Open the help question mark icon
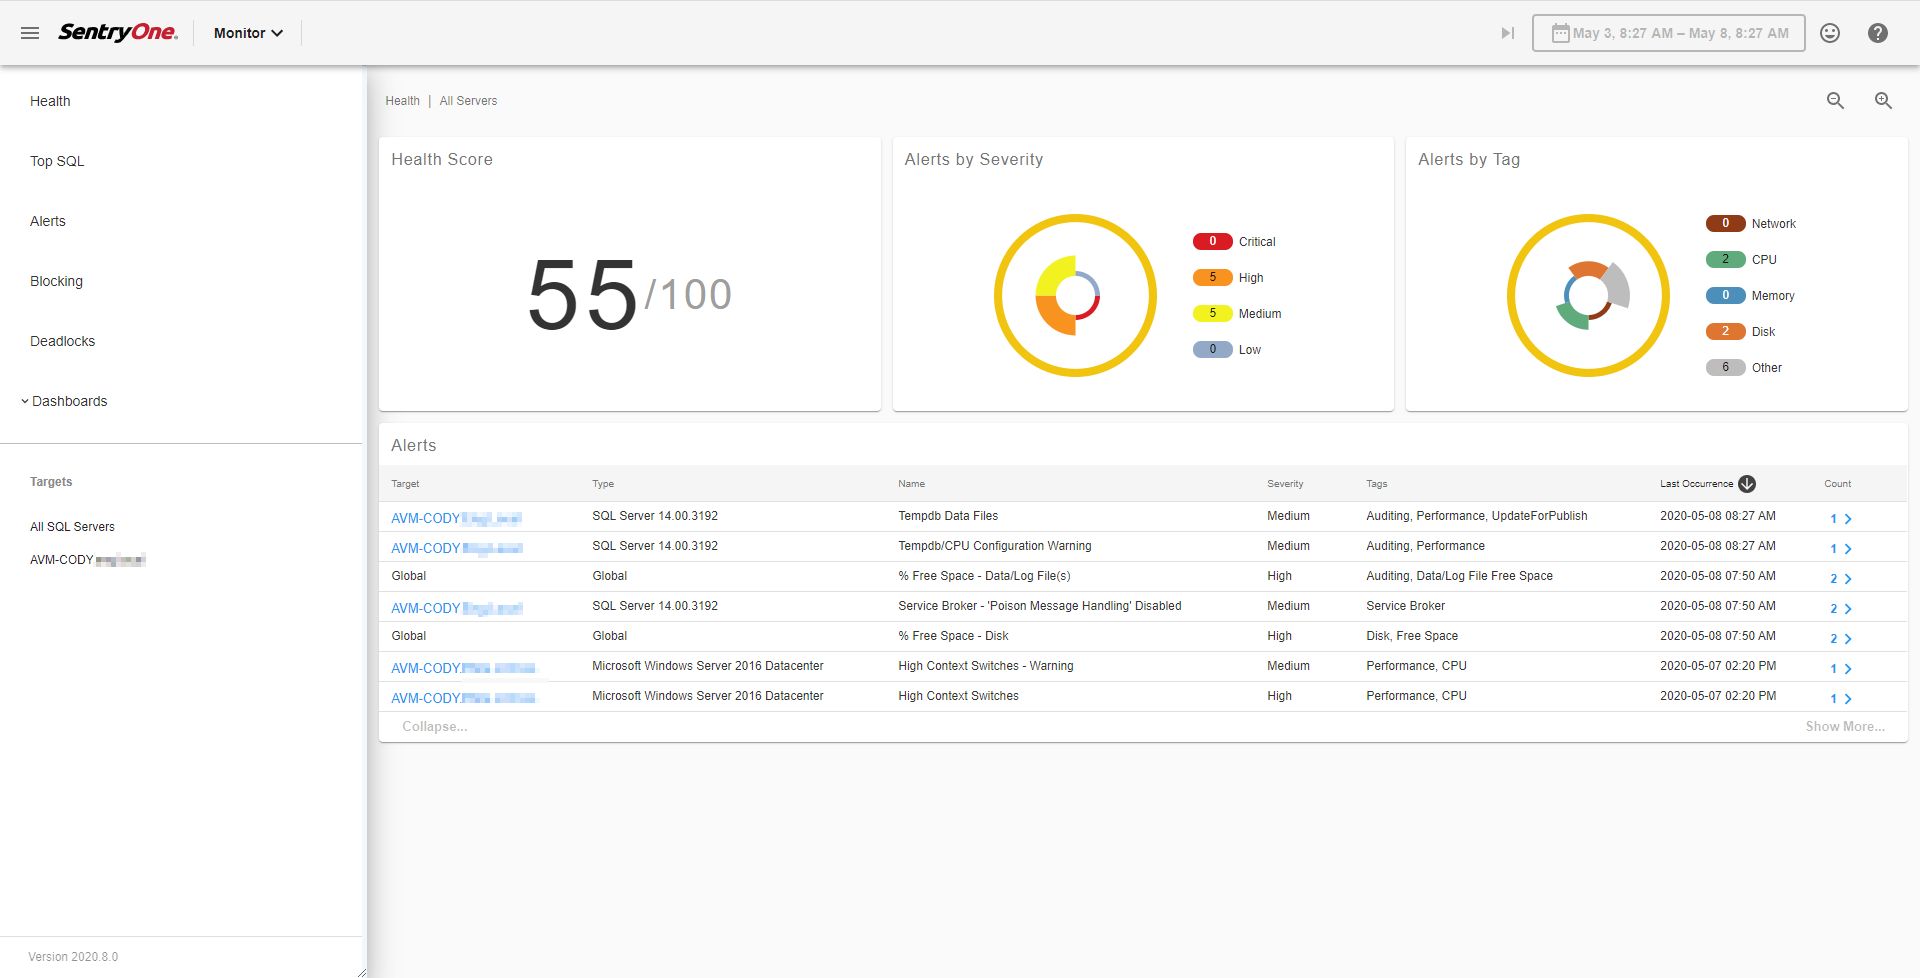This screenshot has height=978, width=1920. (1877, 33)
